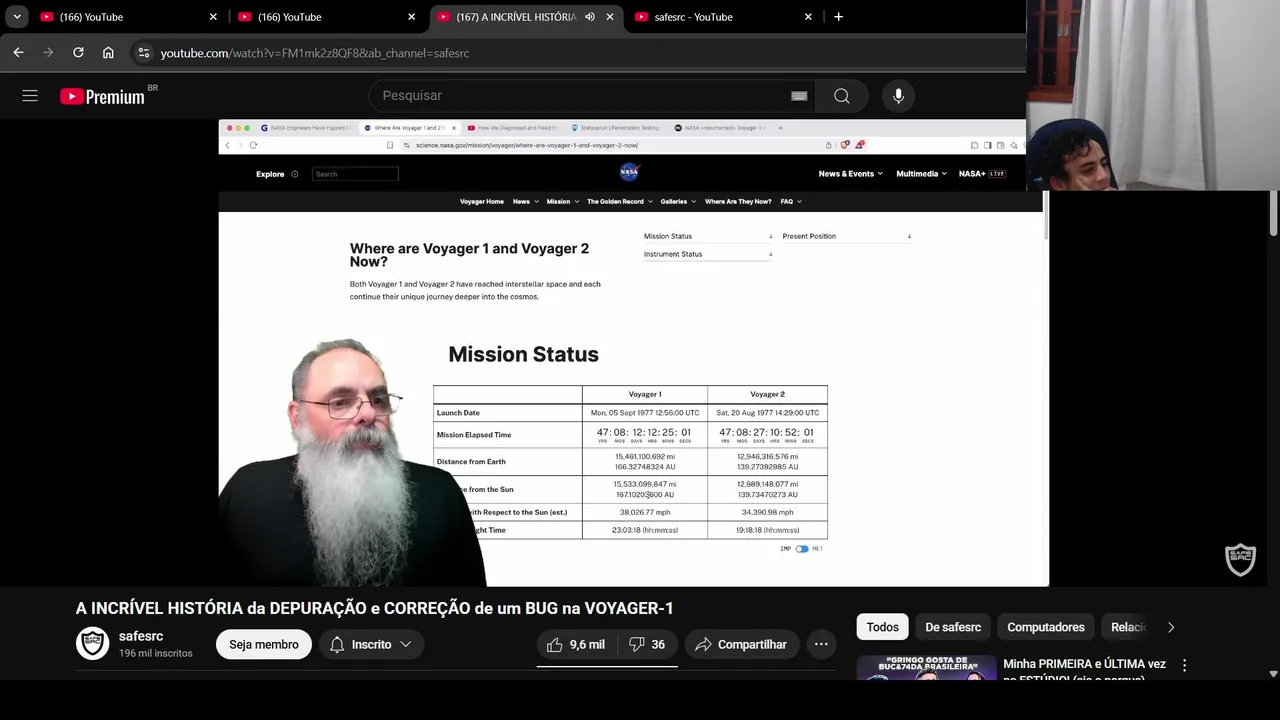Select the youtube.com URL in address bar
Viewport: 1280px width, 720px height.
click(x=315, y=53)
